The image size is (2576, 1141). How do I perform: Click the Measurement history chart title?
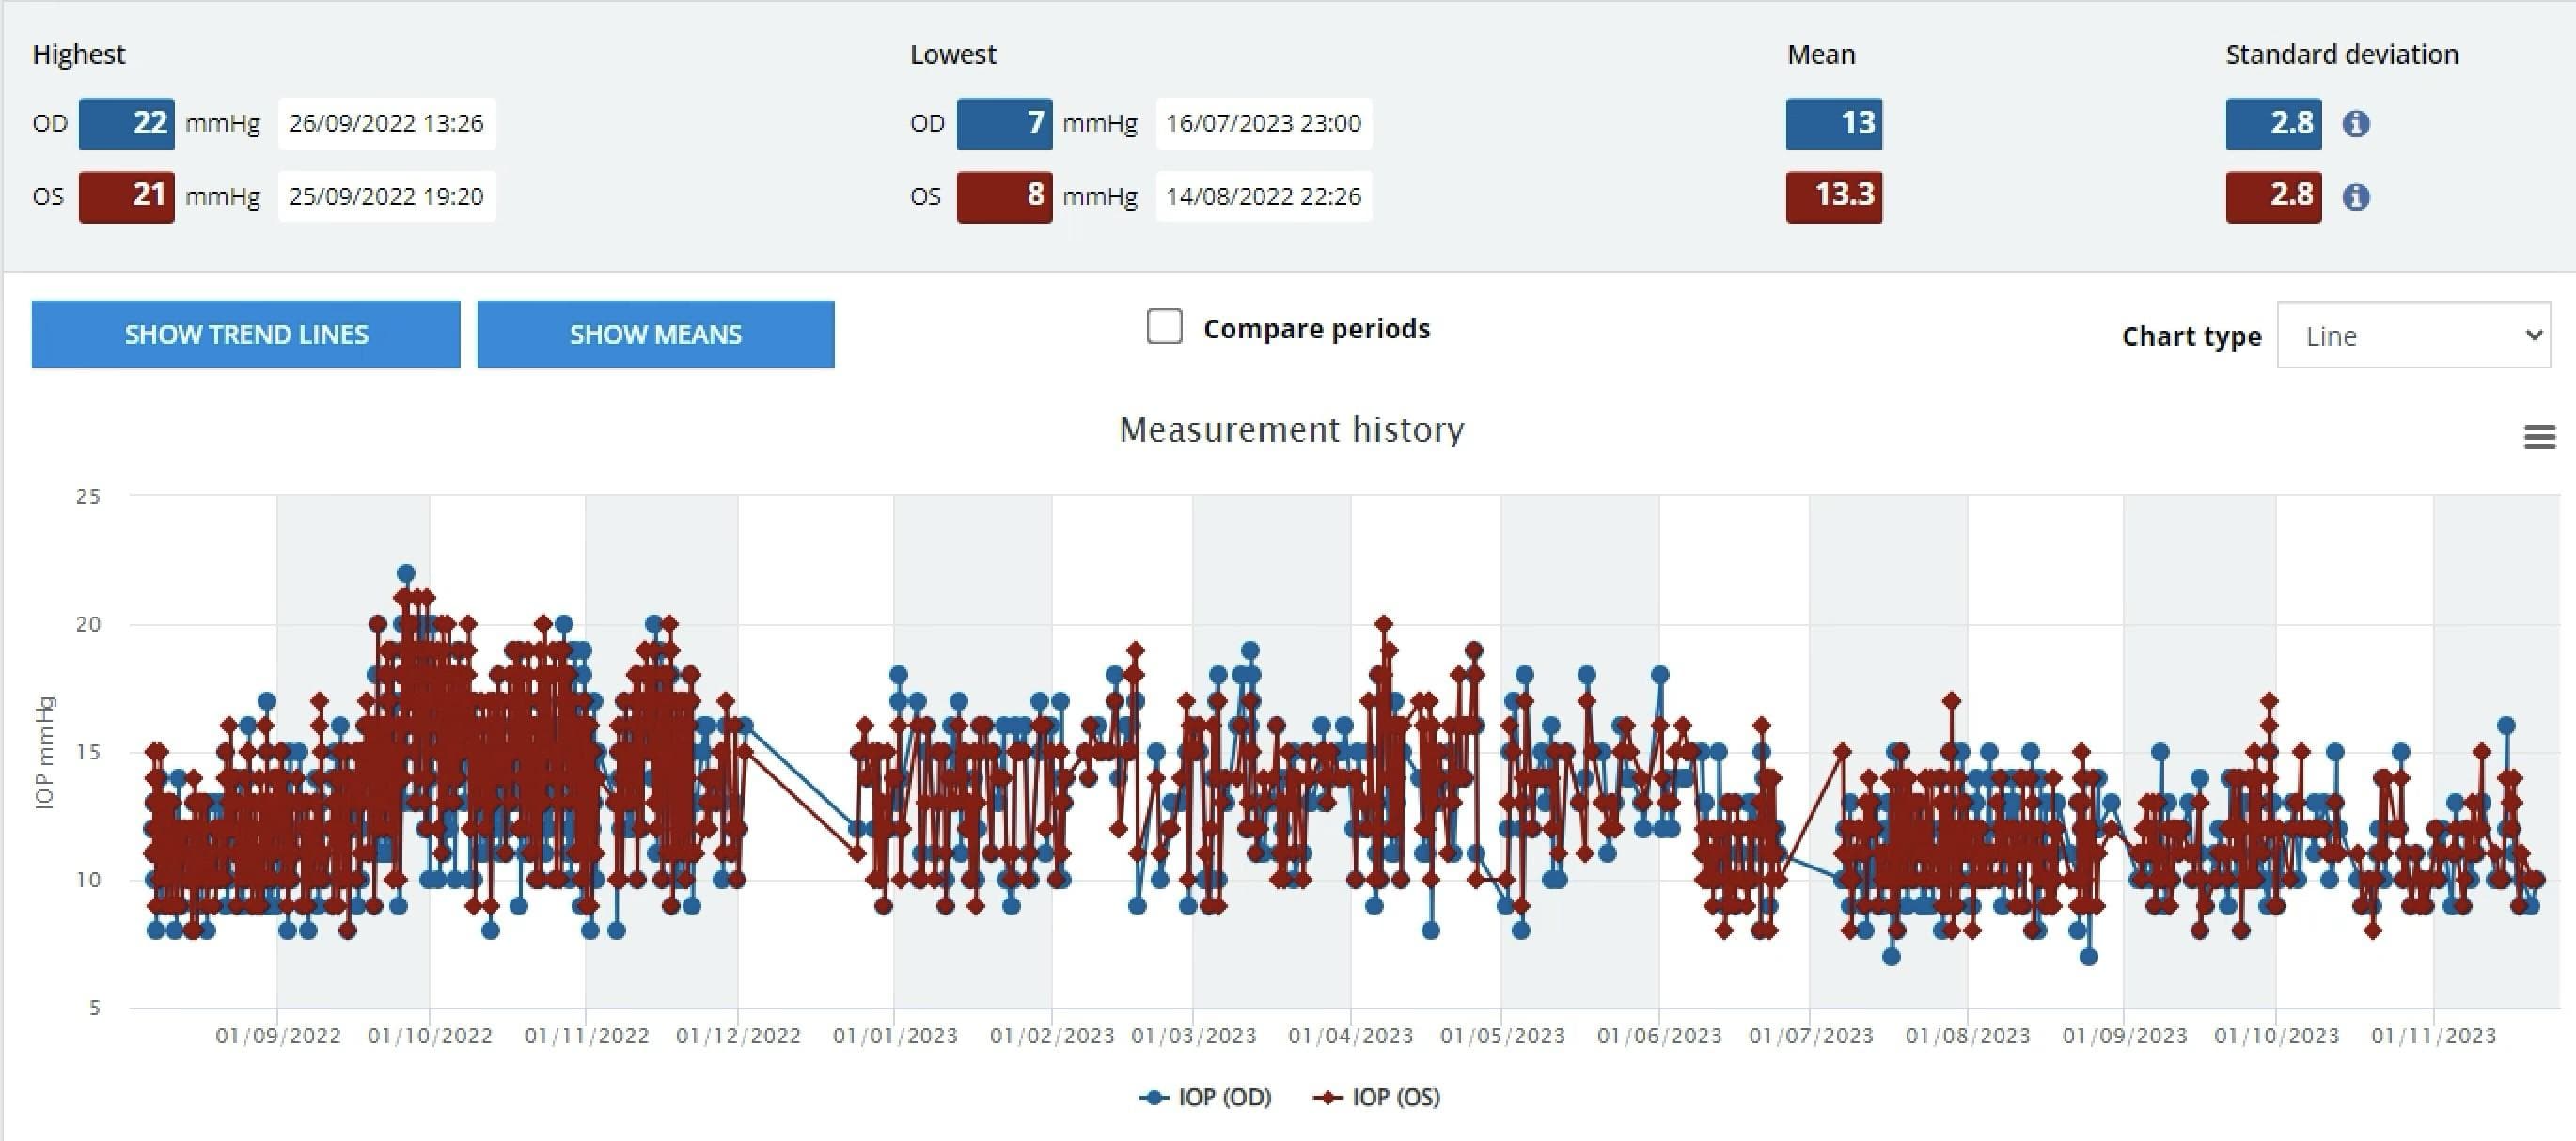point(1292,429)
